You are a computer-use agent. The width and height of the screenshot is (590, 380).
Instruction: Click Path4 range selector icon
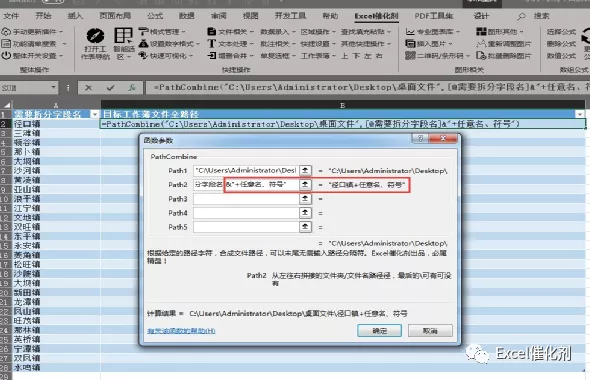305,213
